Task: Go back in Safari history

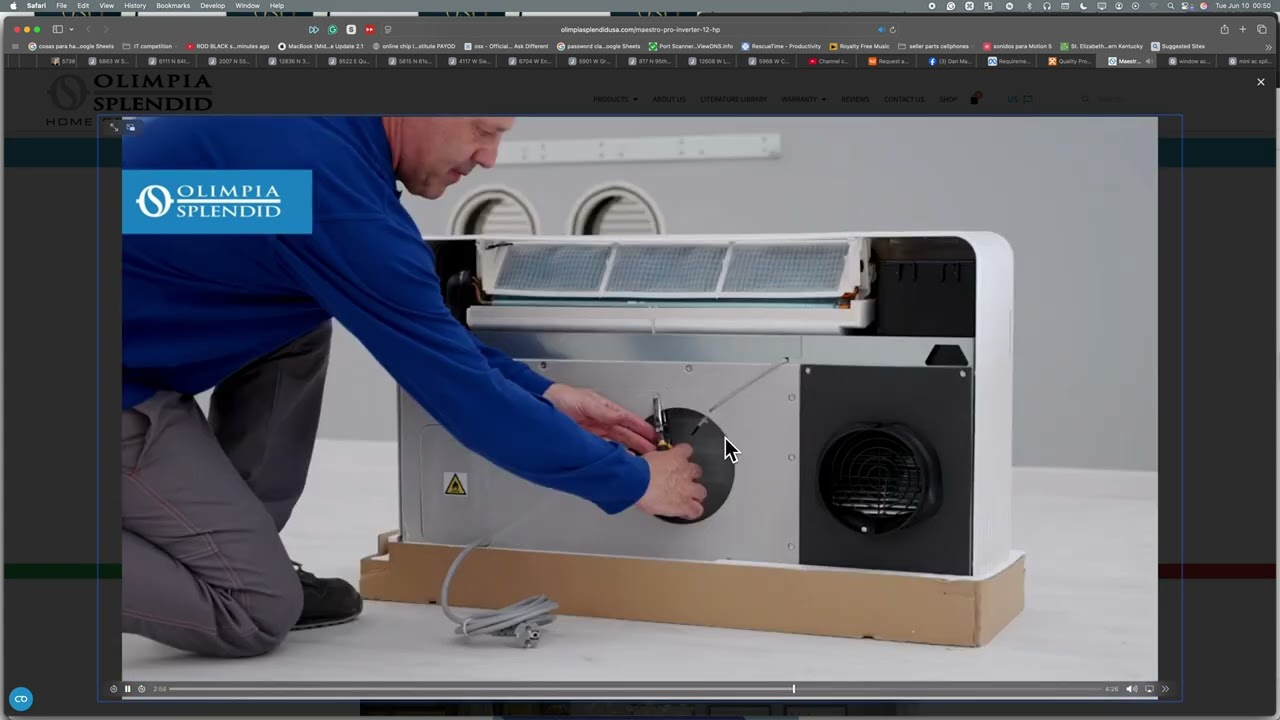Action: tap(88, 30)
